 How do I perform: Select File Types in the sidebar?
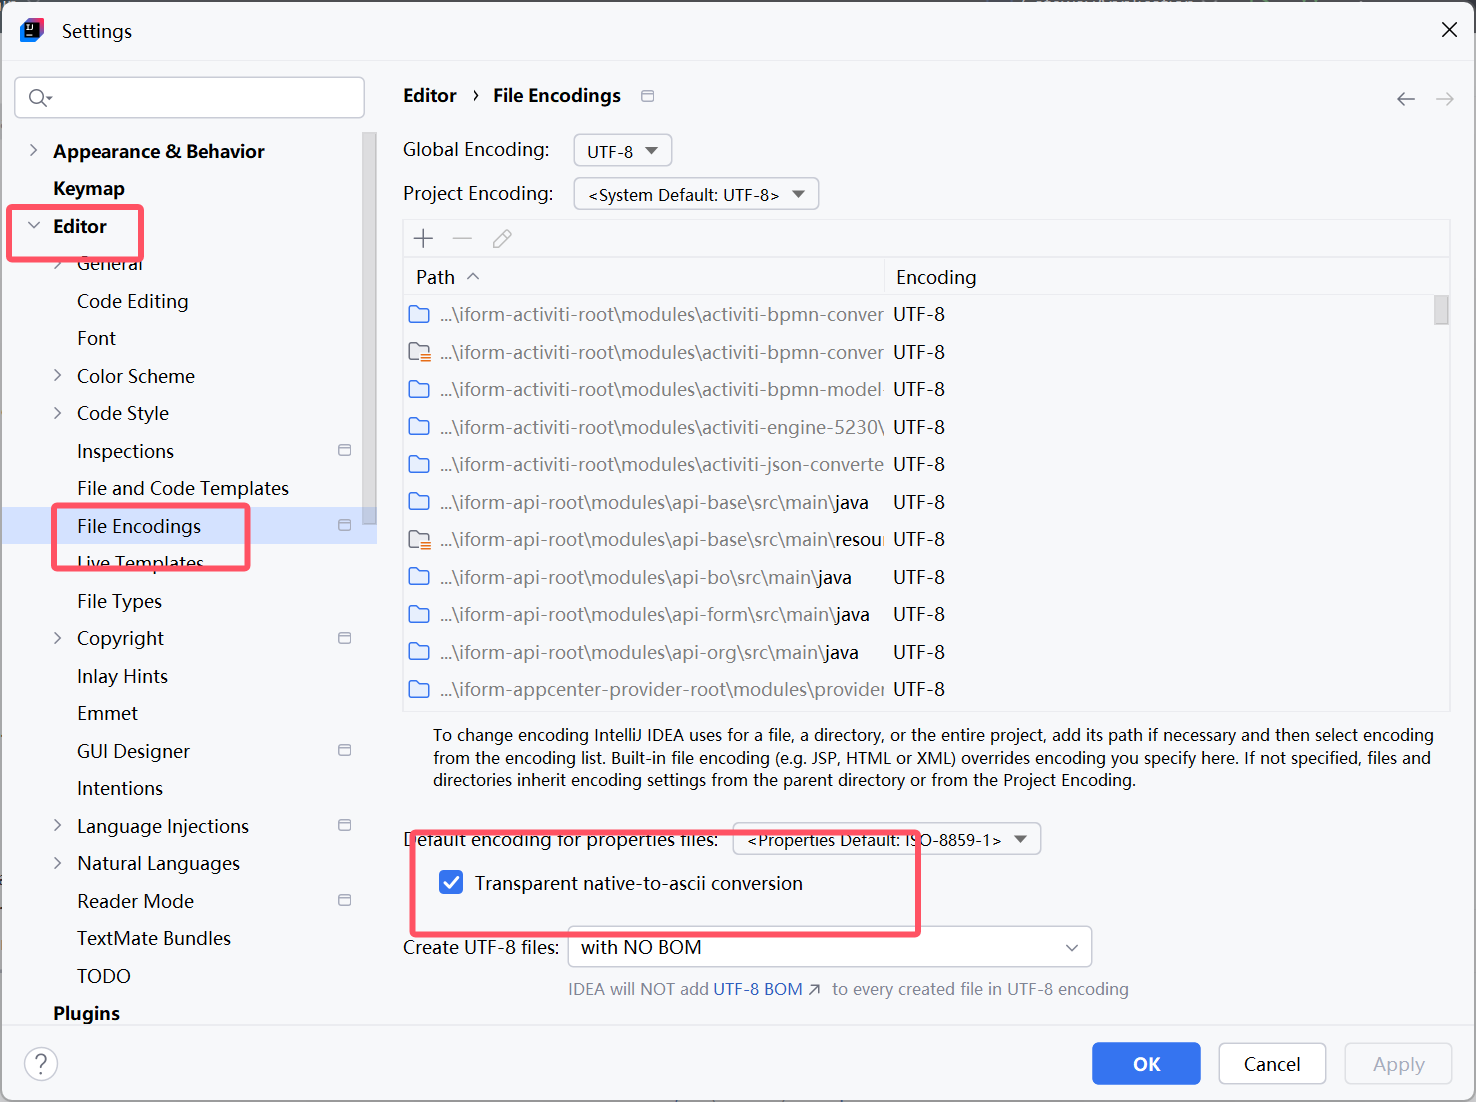[x=119, y=601]
